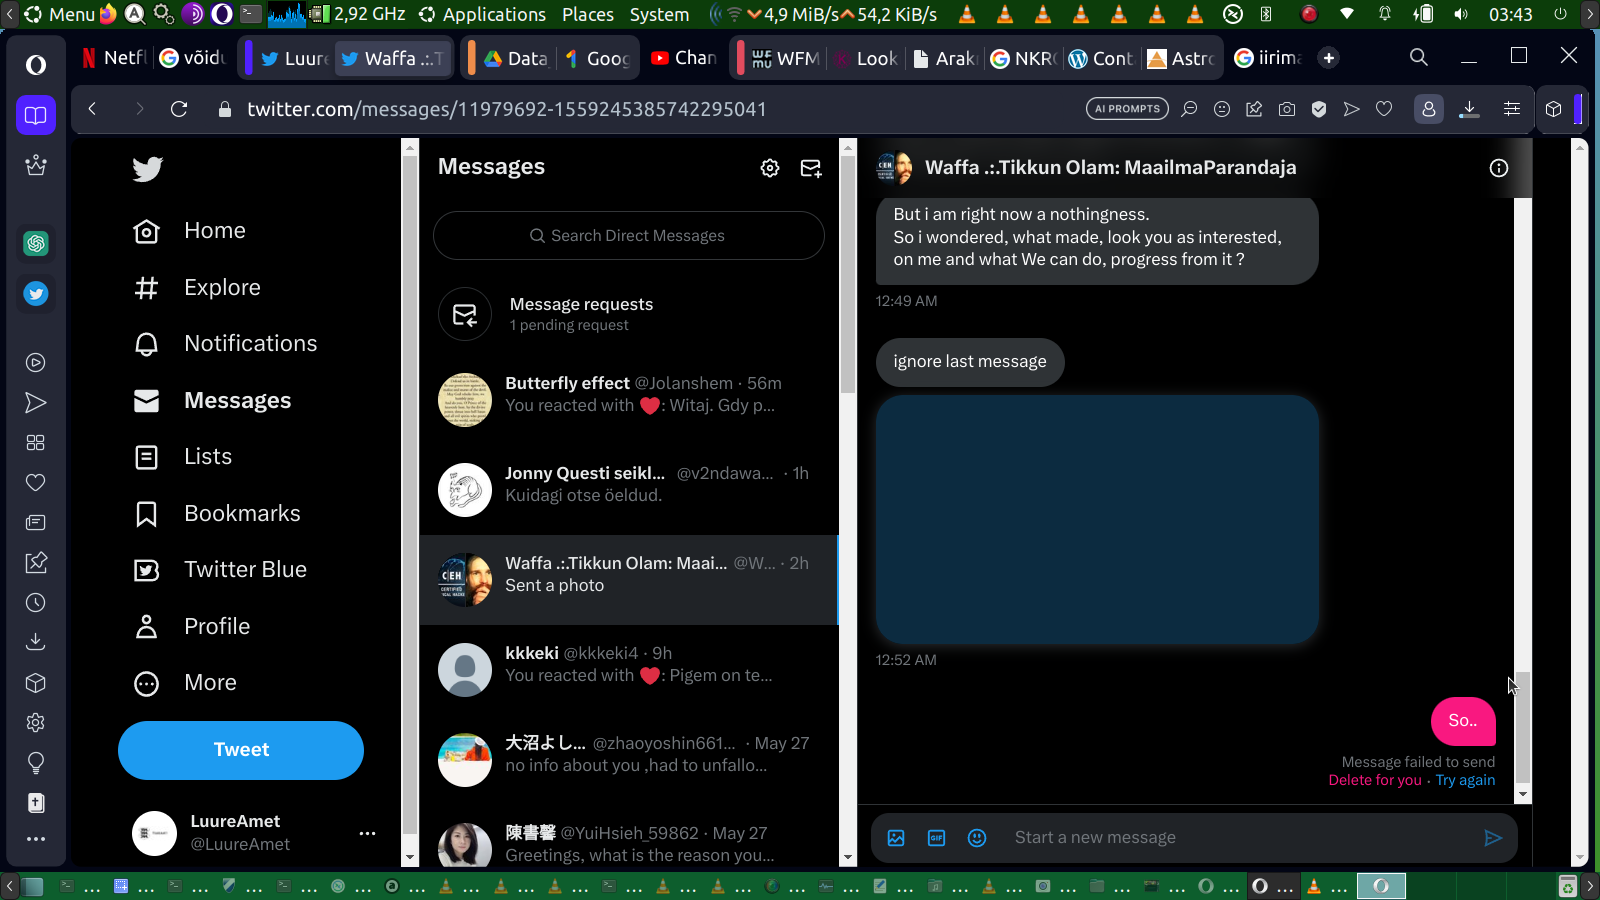Open Waffa profile from conversation header
Screen dimensions: 1600x900
click(1110, 168)
